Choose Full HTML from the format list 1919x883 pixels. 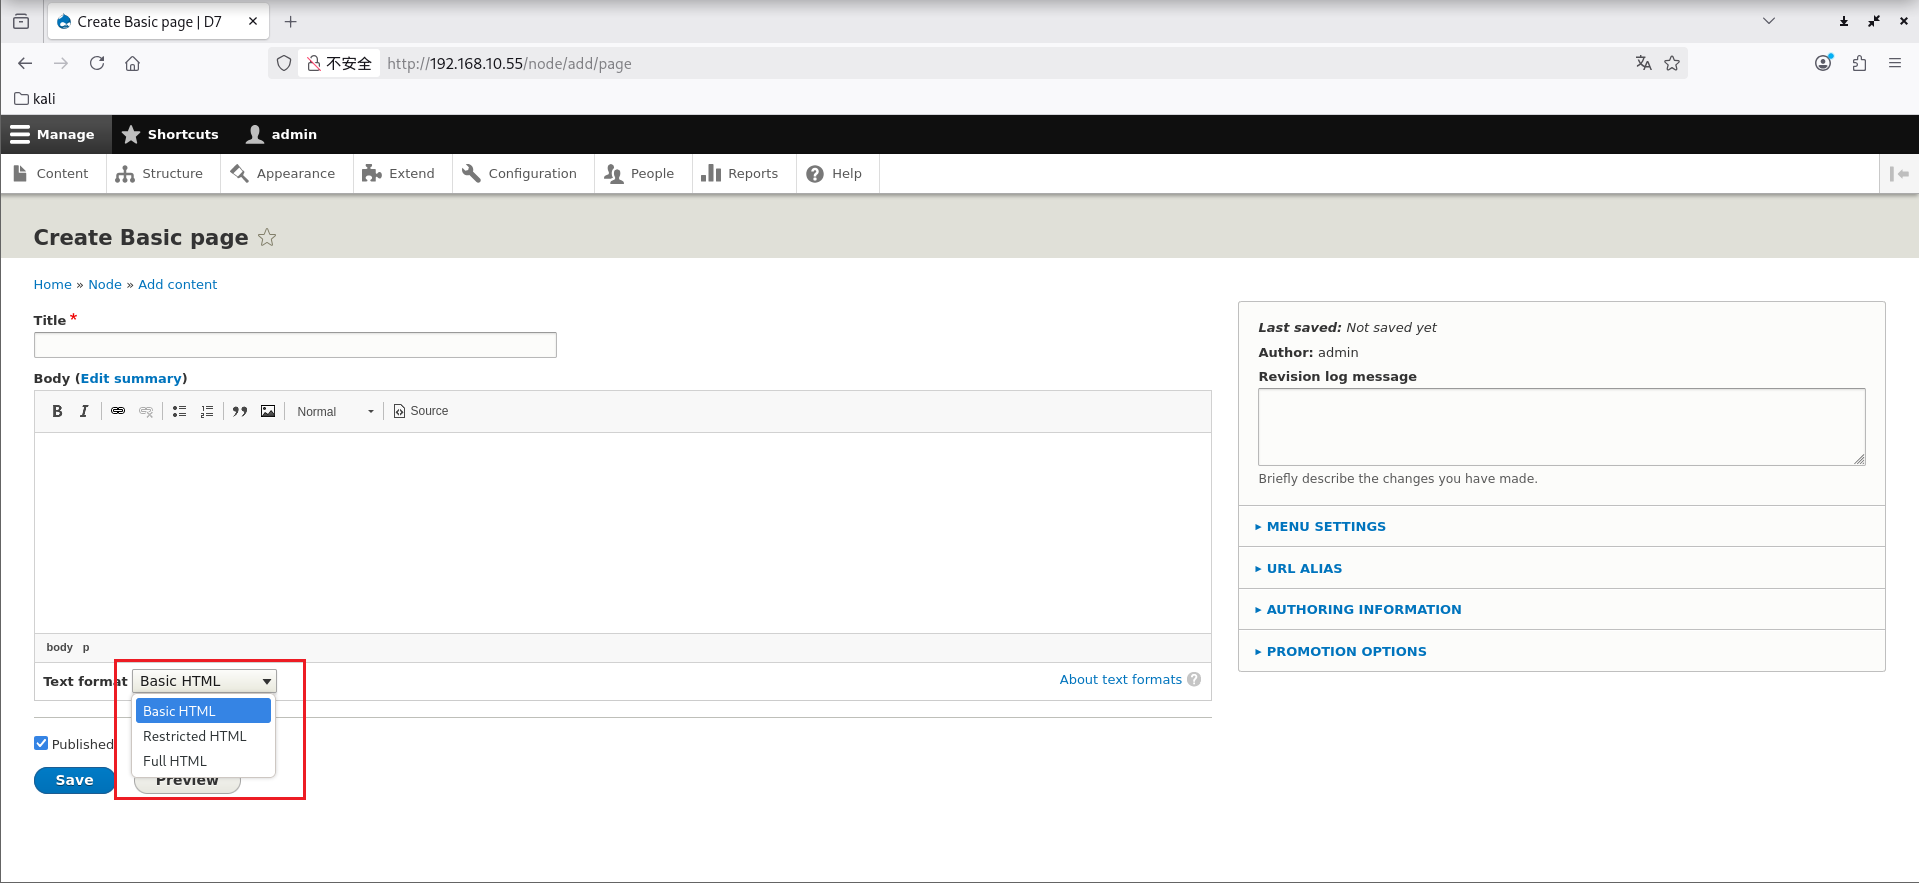(x=175, y=761)
